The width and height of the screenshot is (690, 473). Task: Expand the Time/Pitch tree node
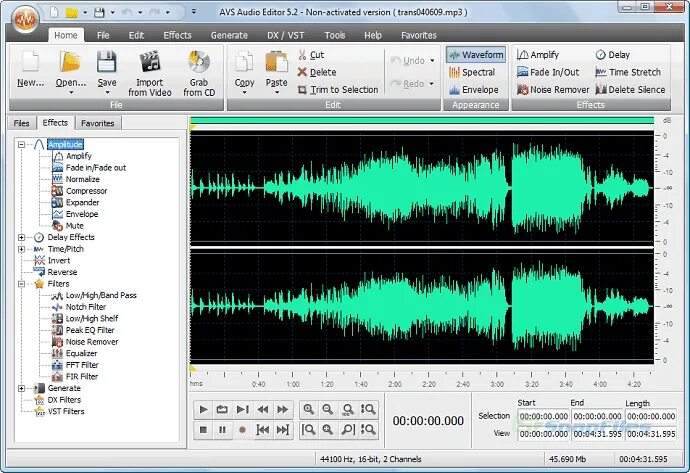click(21, 249)
